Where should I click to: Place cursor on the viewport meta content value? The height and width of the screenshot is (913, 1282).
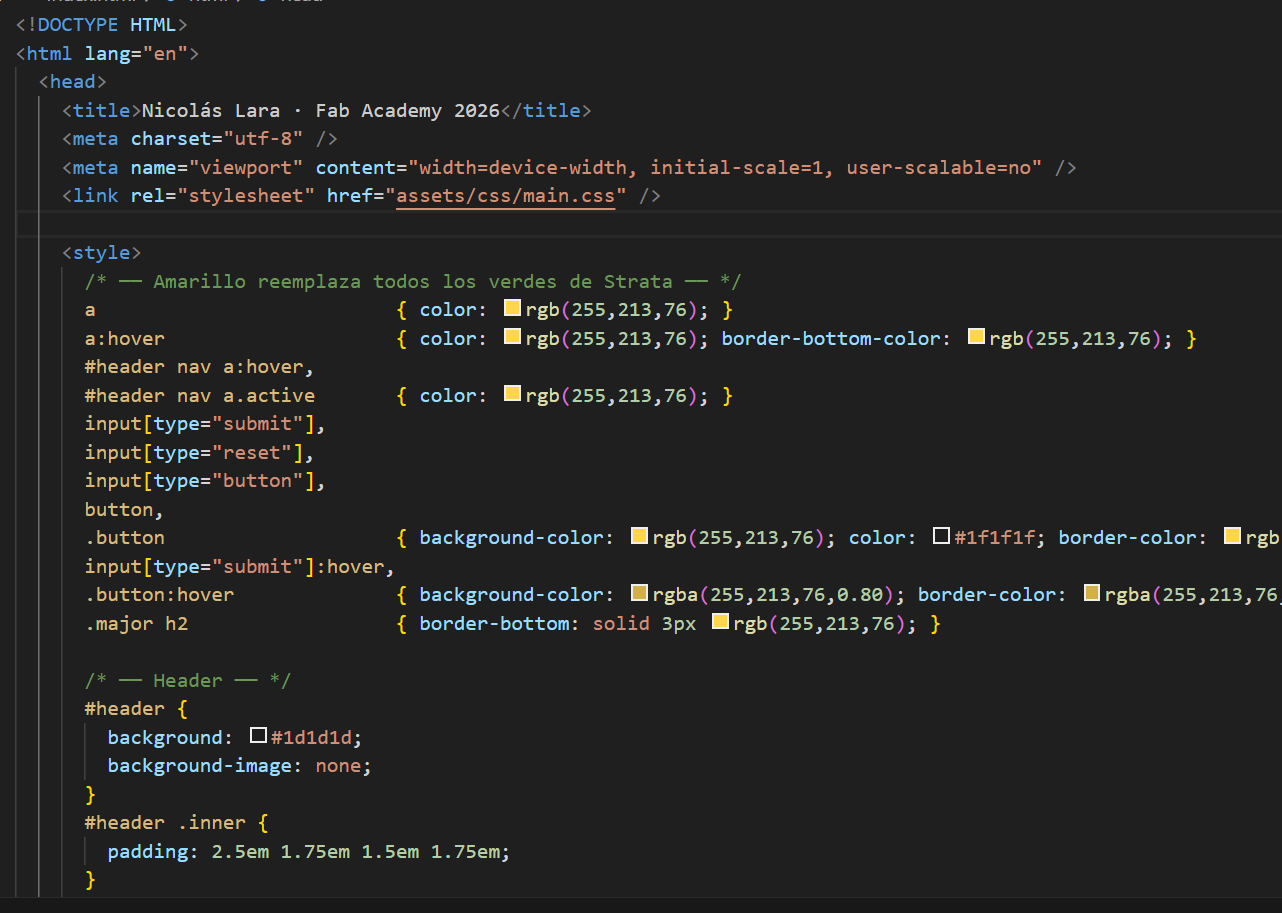click(730, 168)
